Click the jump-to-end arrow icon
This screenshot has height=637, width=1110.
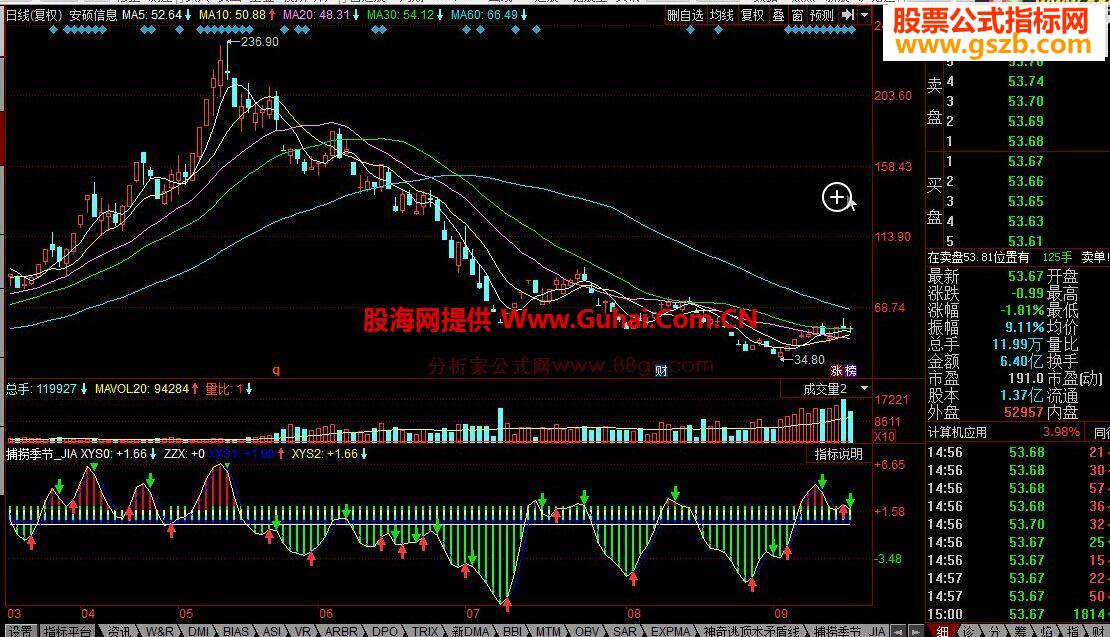click(847, 15)
